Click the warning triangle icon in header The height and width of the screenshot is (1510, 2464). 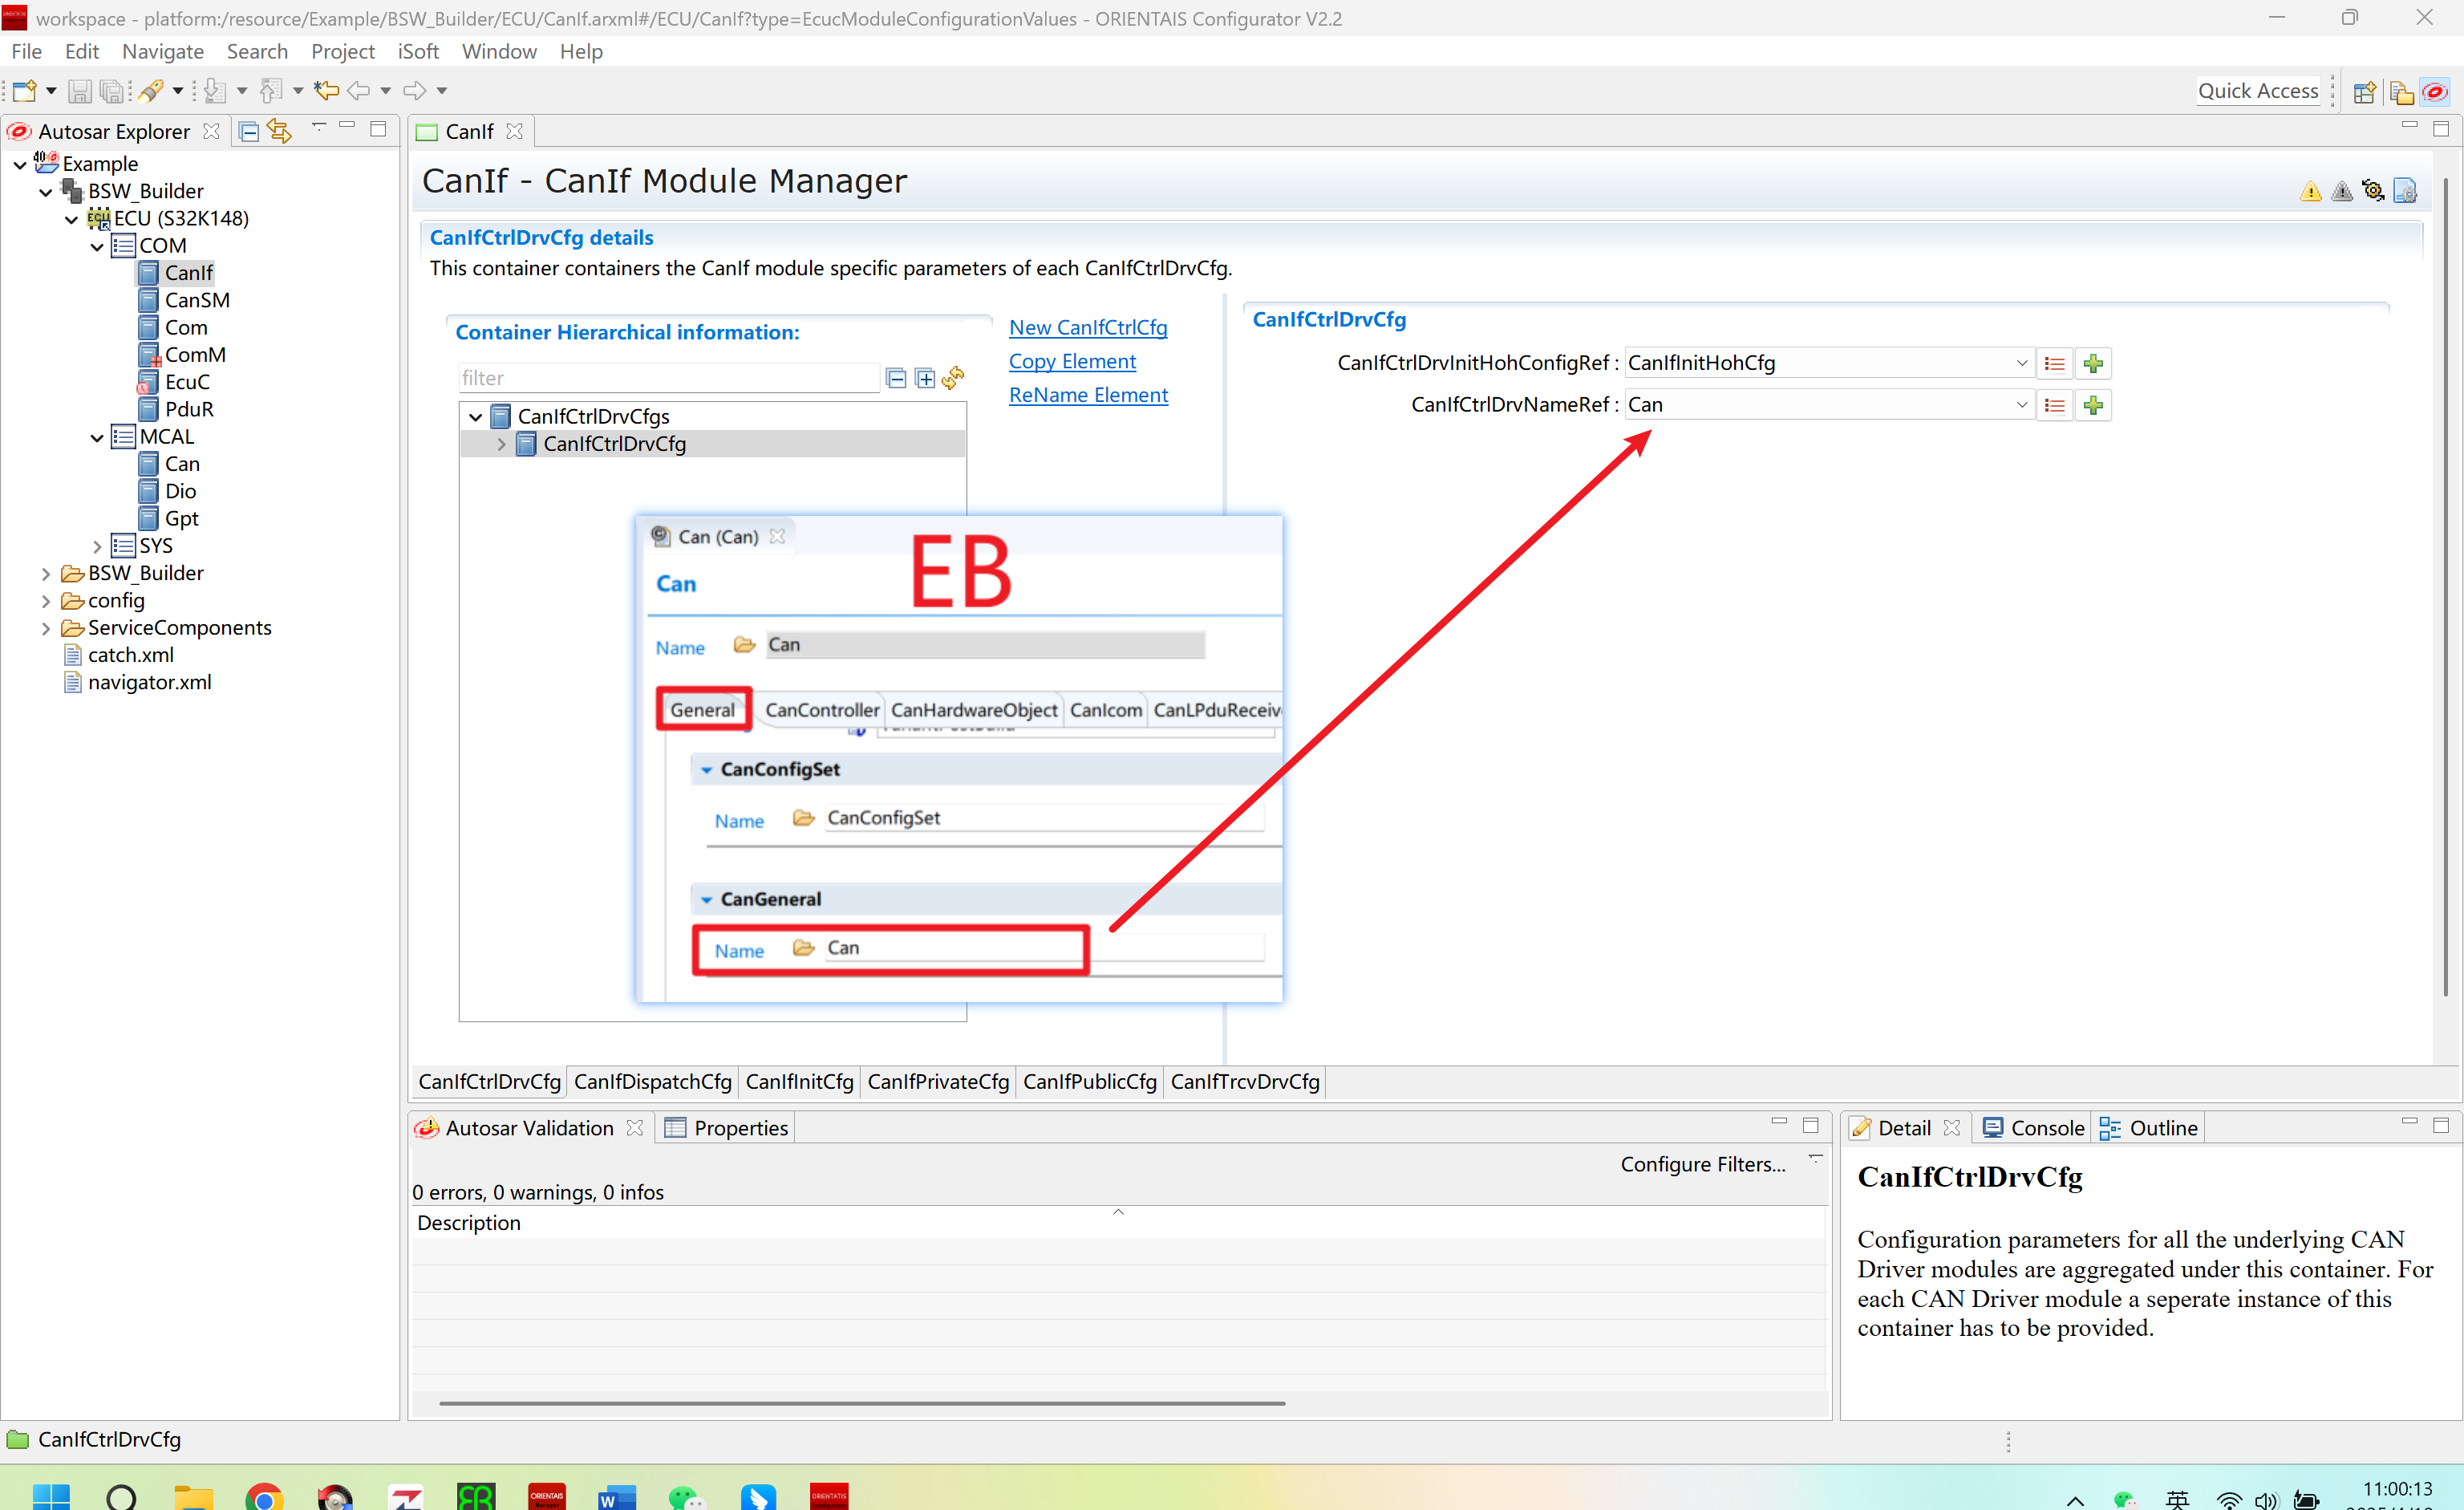point(2310,191)
